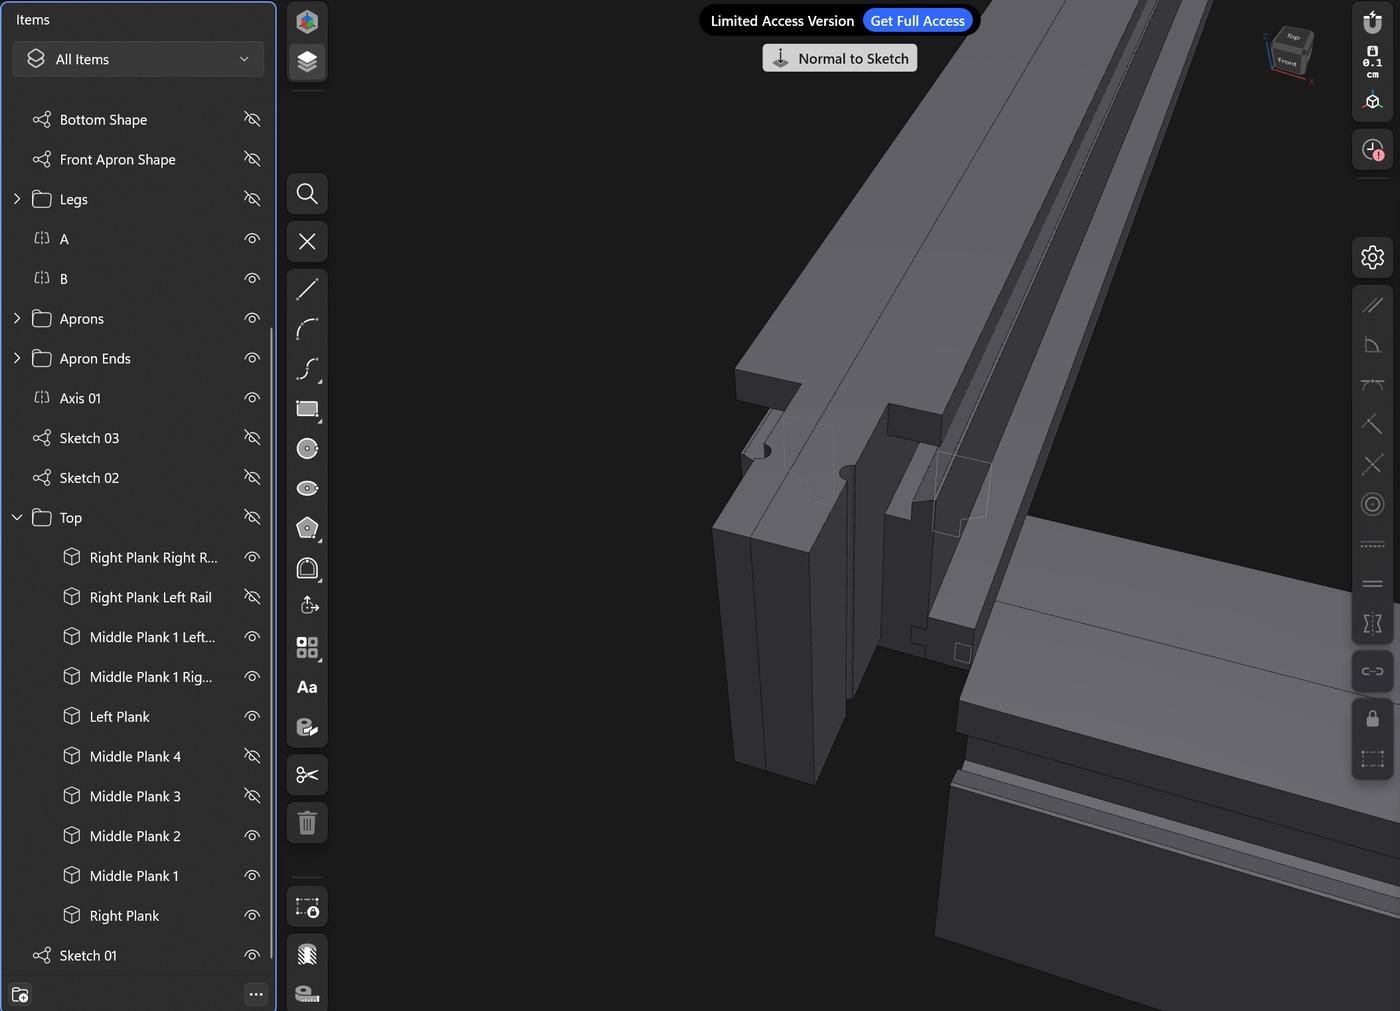Screen dimensions: 1400x1011
Task: Show Middle Plank 4 body
Action: click(252, 756)
